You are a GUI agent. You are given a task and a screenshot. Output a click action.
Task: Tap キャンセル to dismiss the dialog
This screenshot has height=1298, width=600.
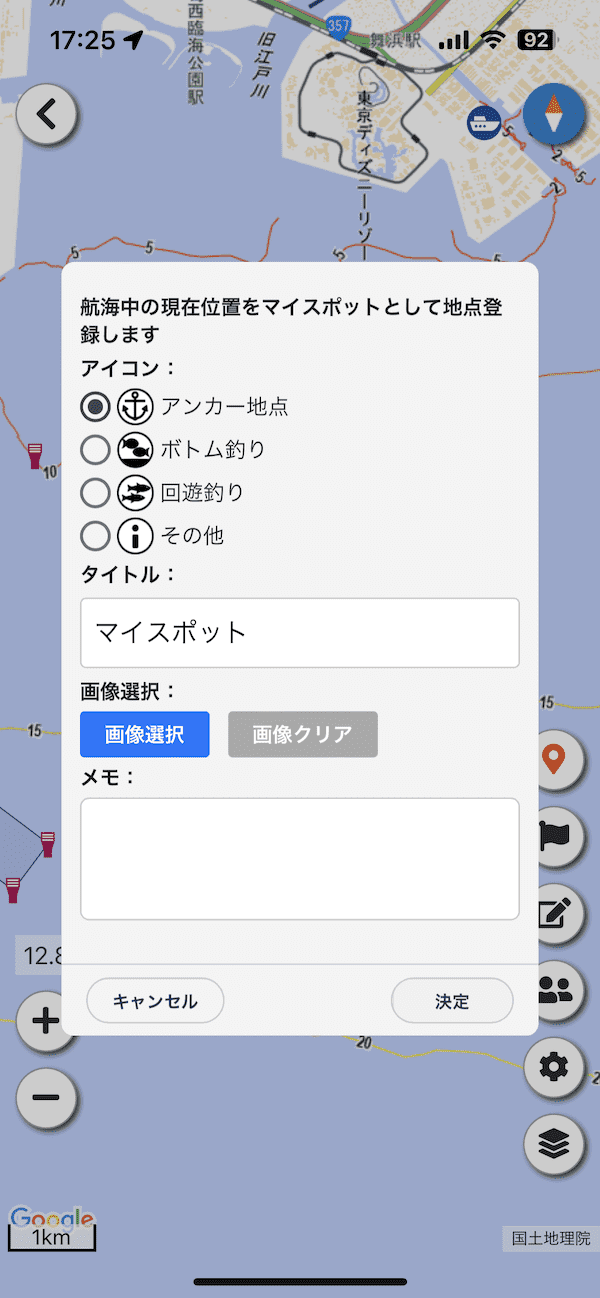coord(155,1001)
